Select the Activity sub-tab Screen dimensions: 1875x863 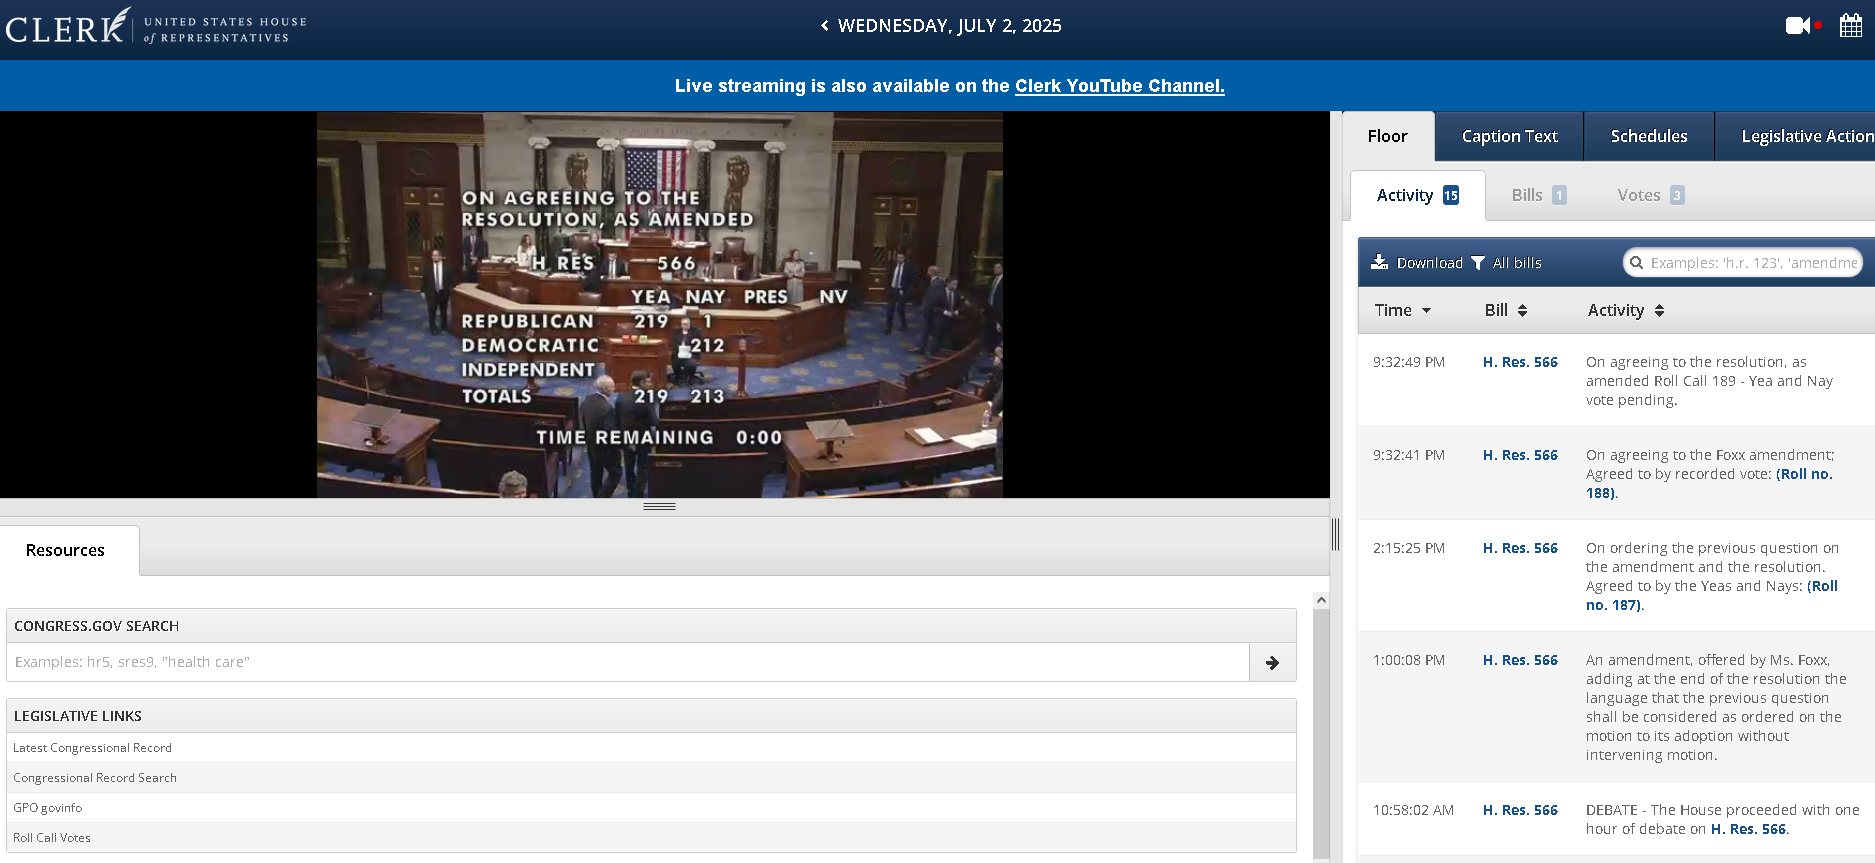1417,195
